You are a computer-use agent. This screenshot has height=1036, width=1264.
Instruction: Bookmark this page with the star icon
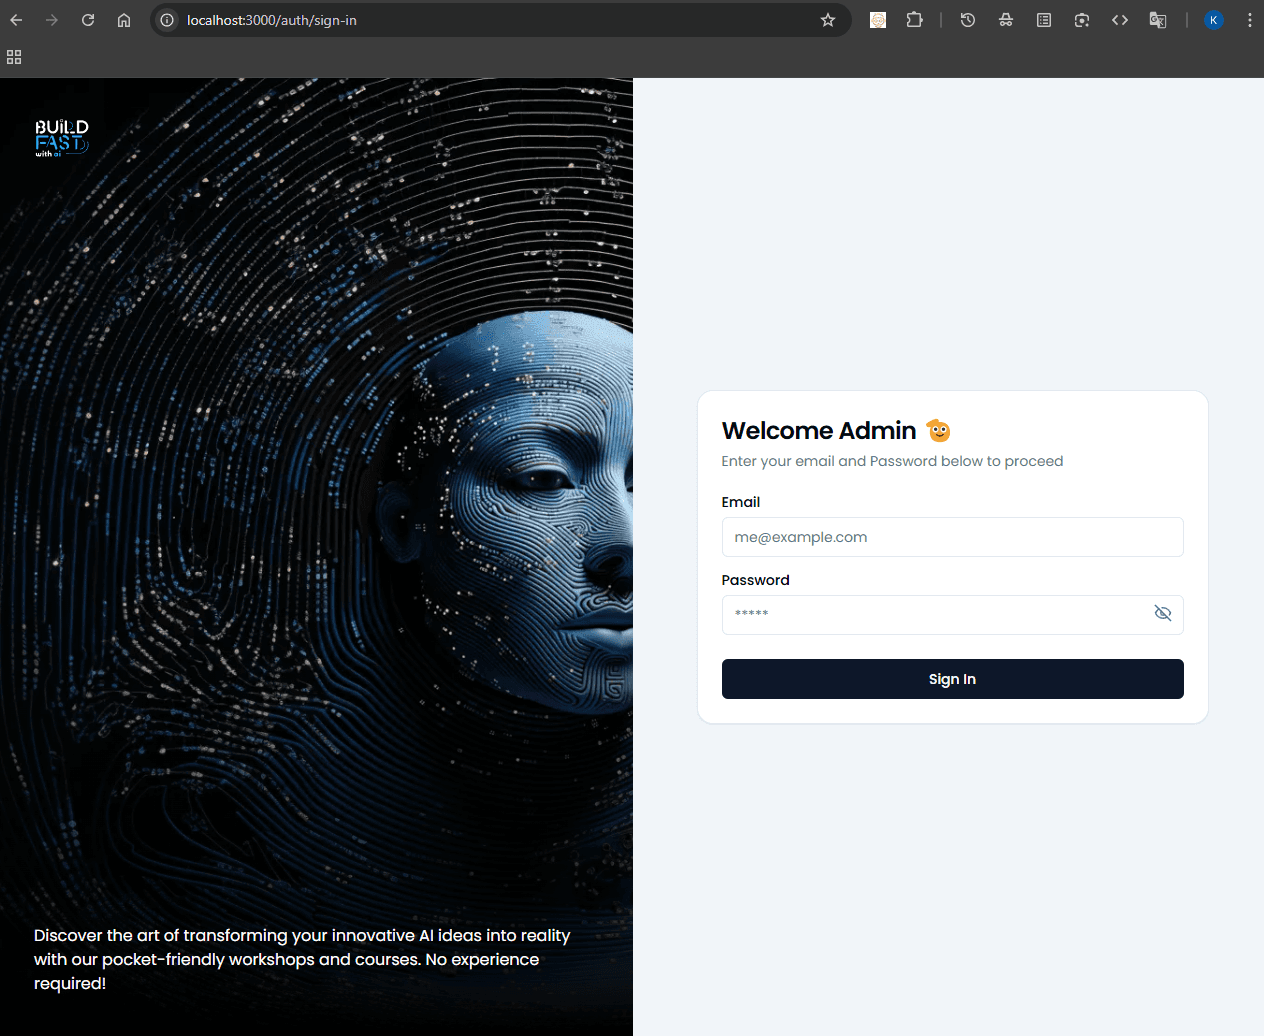tap(828, 20)
